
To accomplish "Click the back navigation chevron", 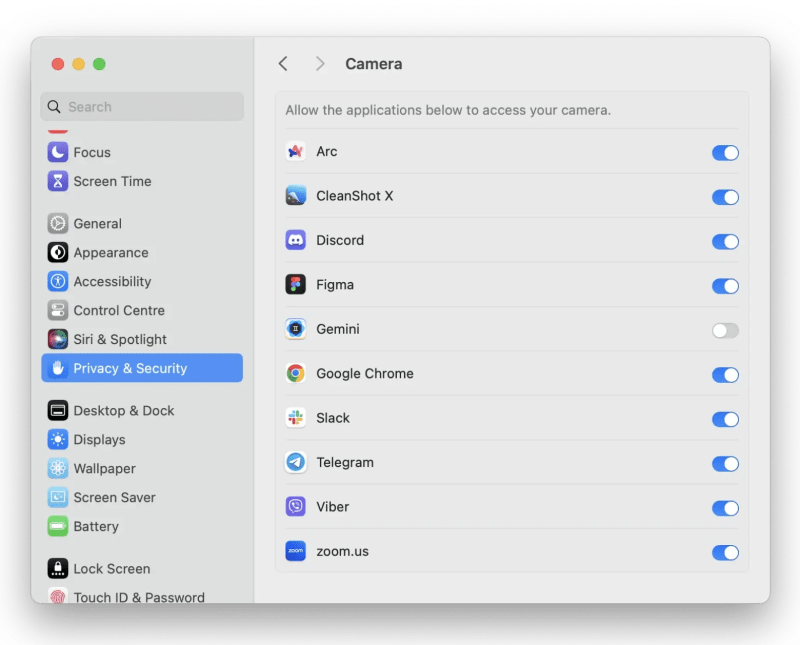I will pos(283,63).
